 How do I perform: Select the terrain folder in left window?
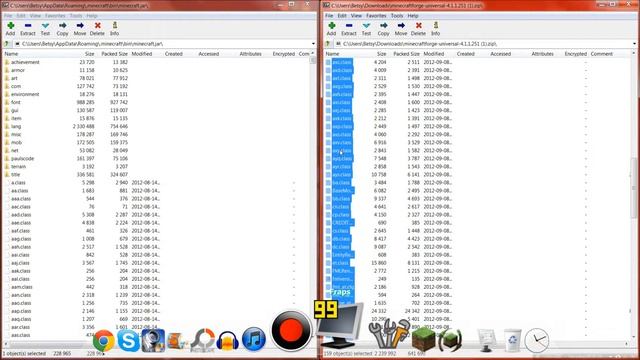tap(18, 167)
